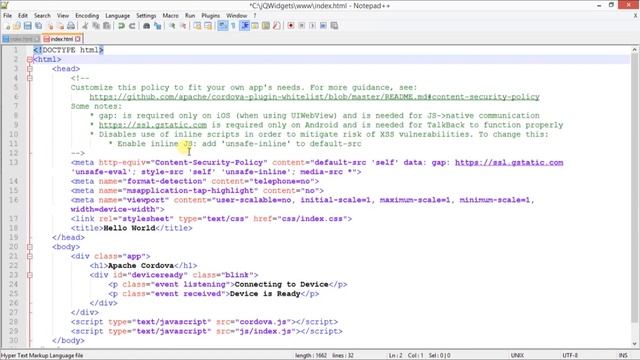Switch to the first inactive document tab
640x360 pixels.
click(x=21, y=39)
